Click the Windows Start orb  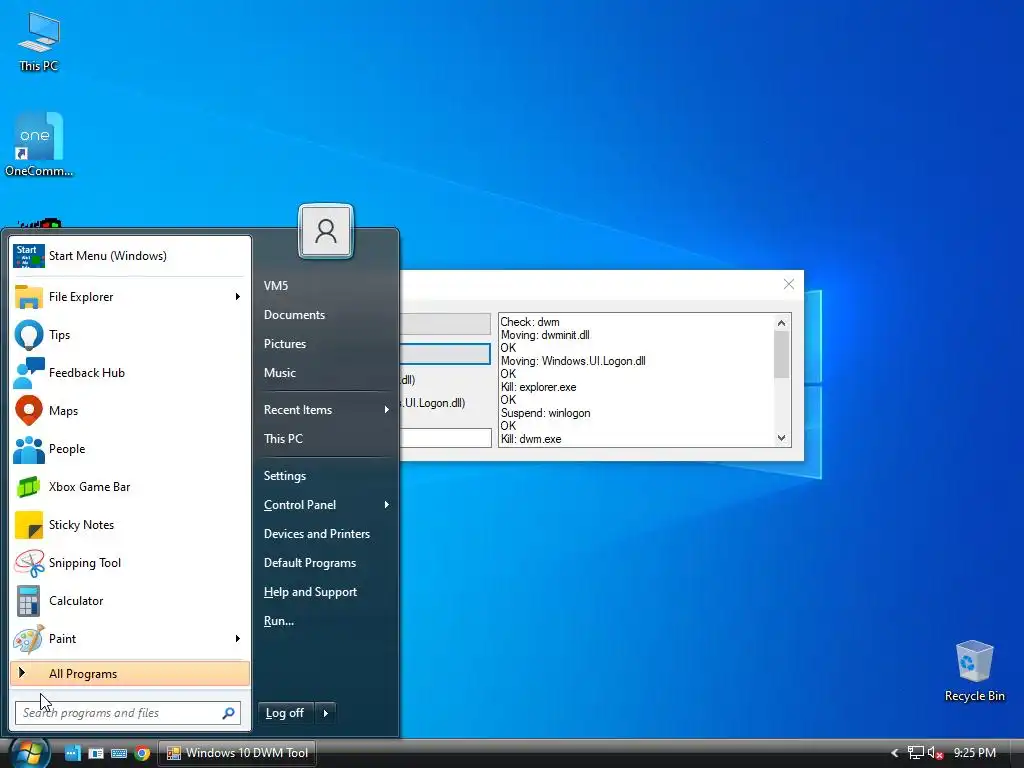(x=29, y=753)
